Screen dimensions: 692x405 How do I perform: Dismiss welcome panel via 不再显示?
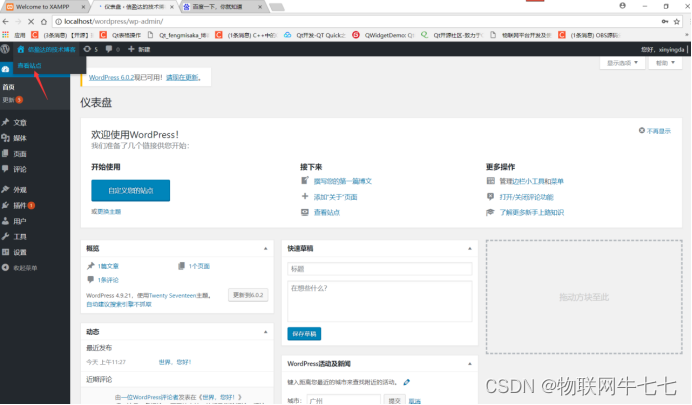click(x=655, y=131)
